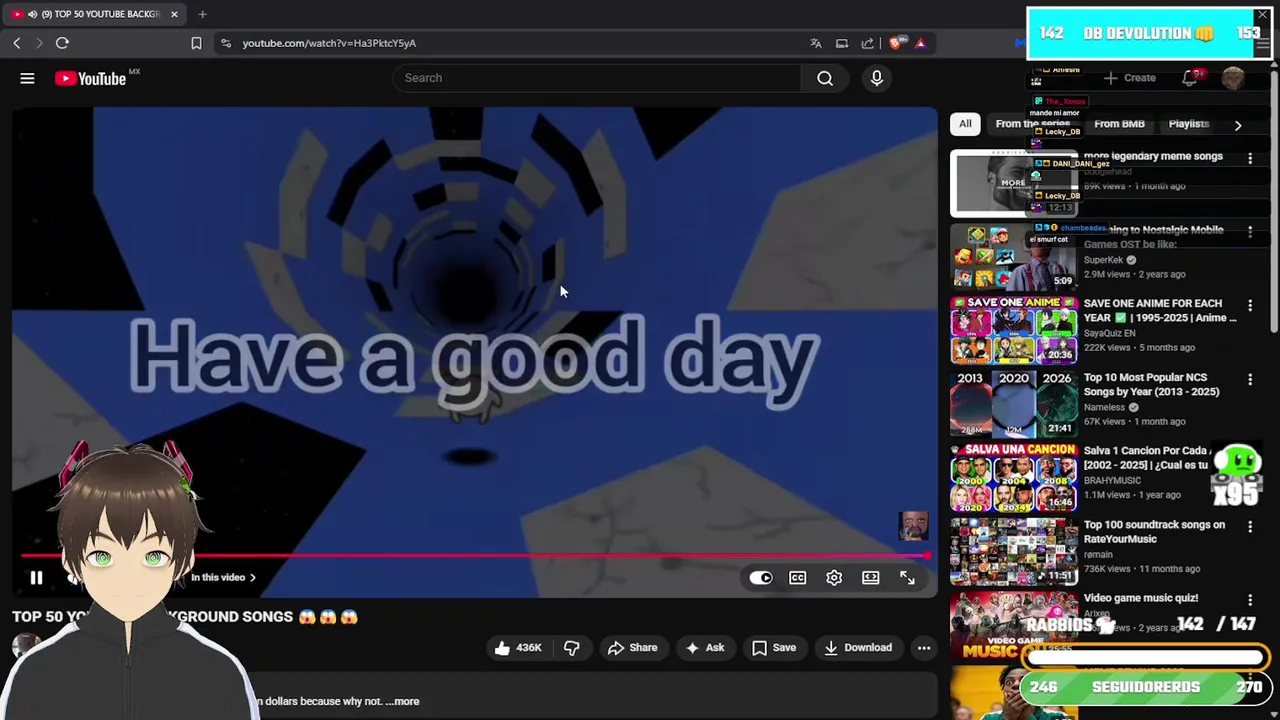This screenshot has width=1280, height=720.
Task: Open the YouTube notifications bell
Action: click(x=1190, y=78)
